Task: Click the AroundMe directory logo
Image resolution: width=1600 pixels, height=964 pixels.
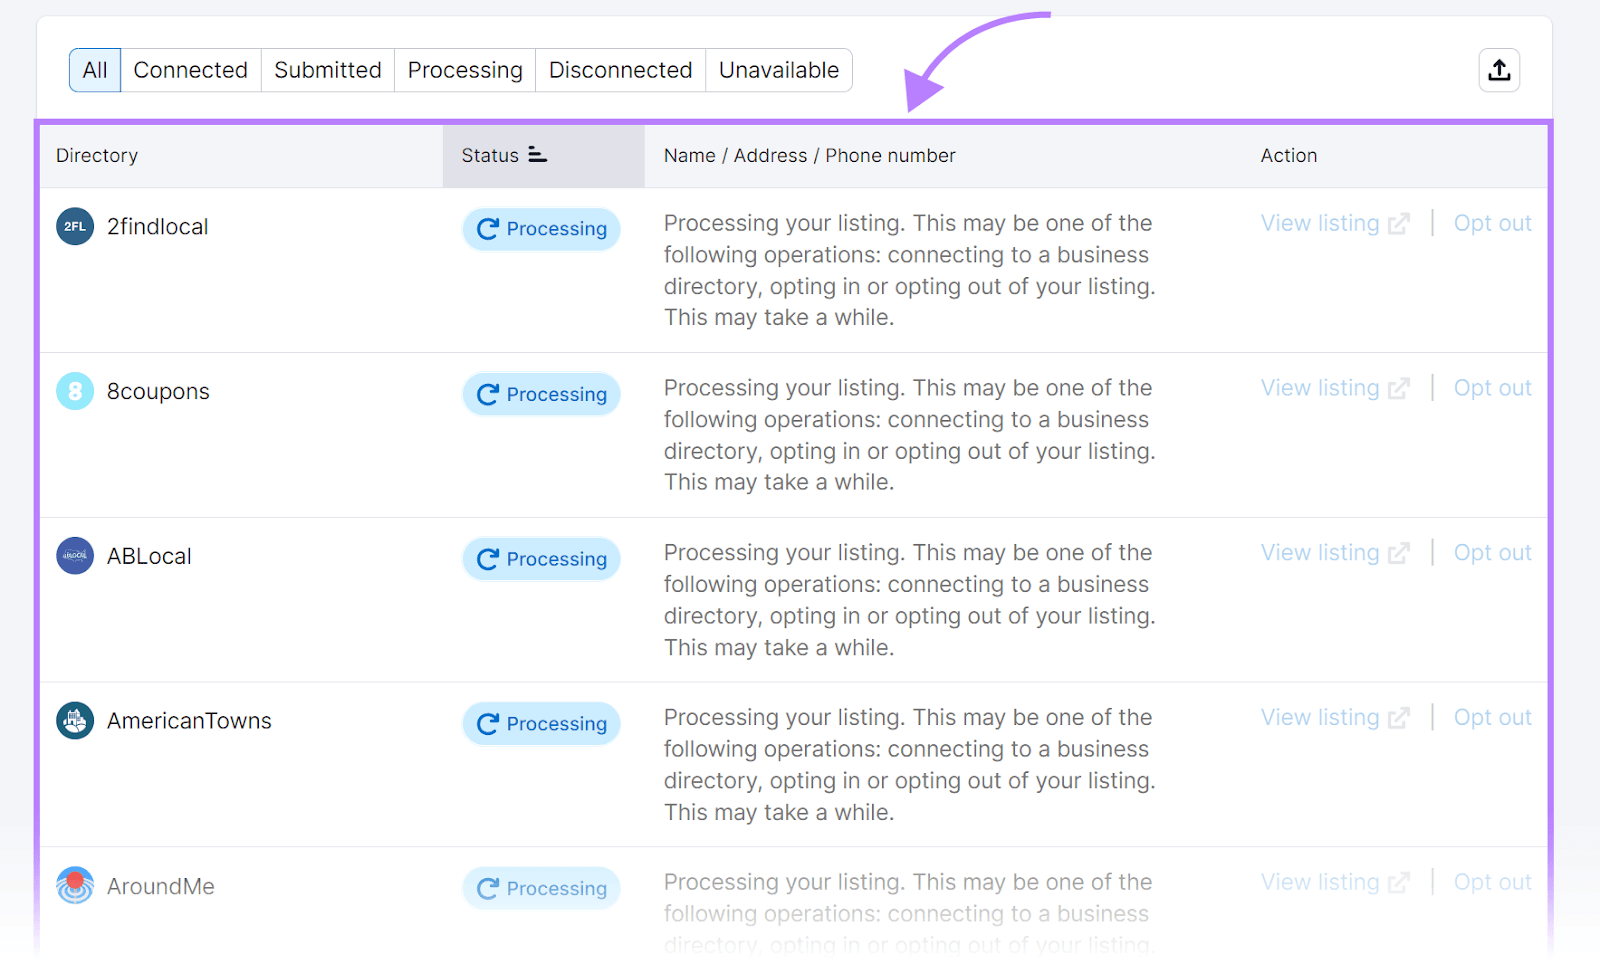Action: coord(75,885)
